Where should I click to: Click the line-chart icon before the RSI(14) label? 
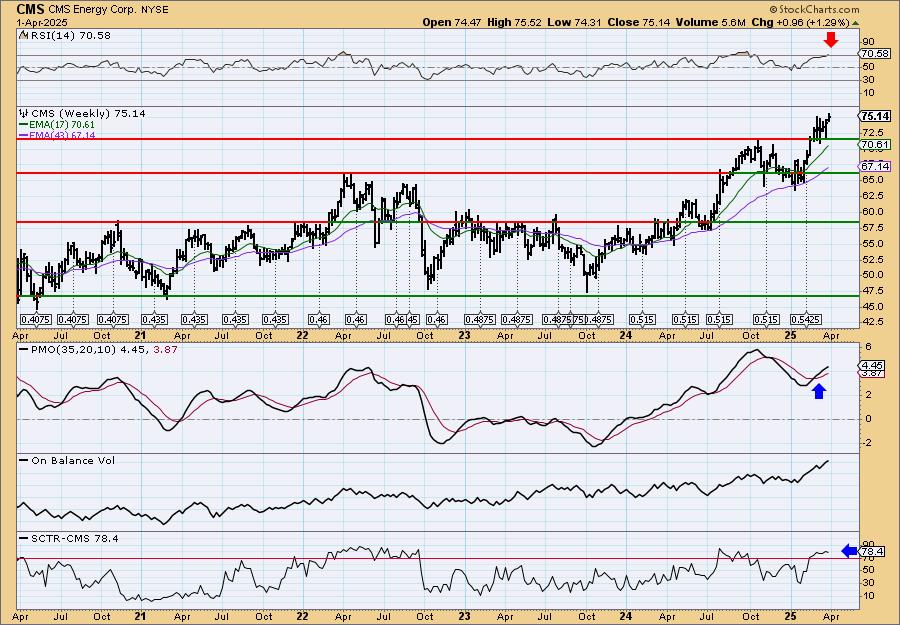click(24, 36)
